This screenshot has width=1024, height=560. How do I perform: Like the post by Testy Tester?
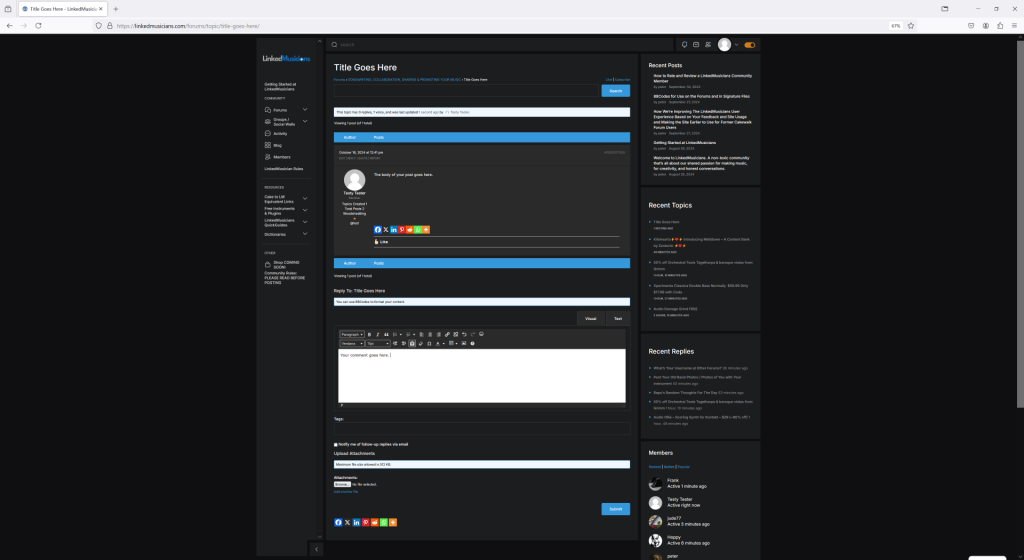381,241
